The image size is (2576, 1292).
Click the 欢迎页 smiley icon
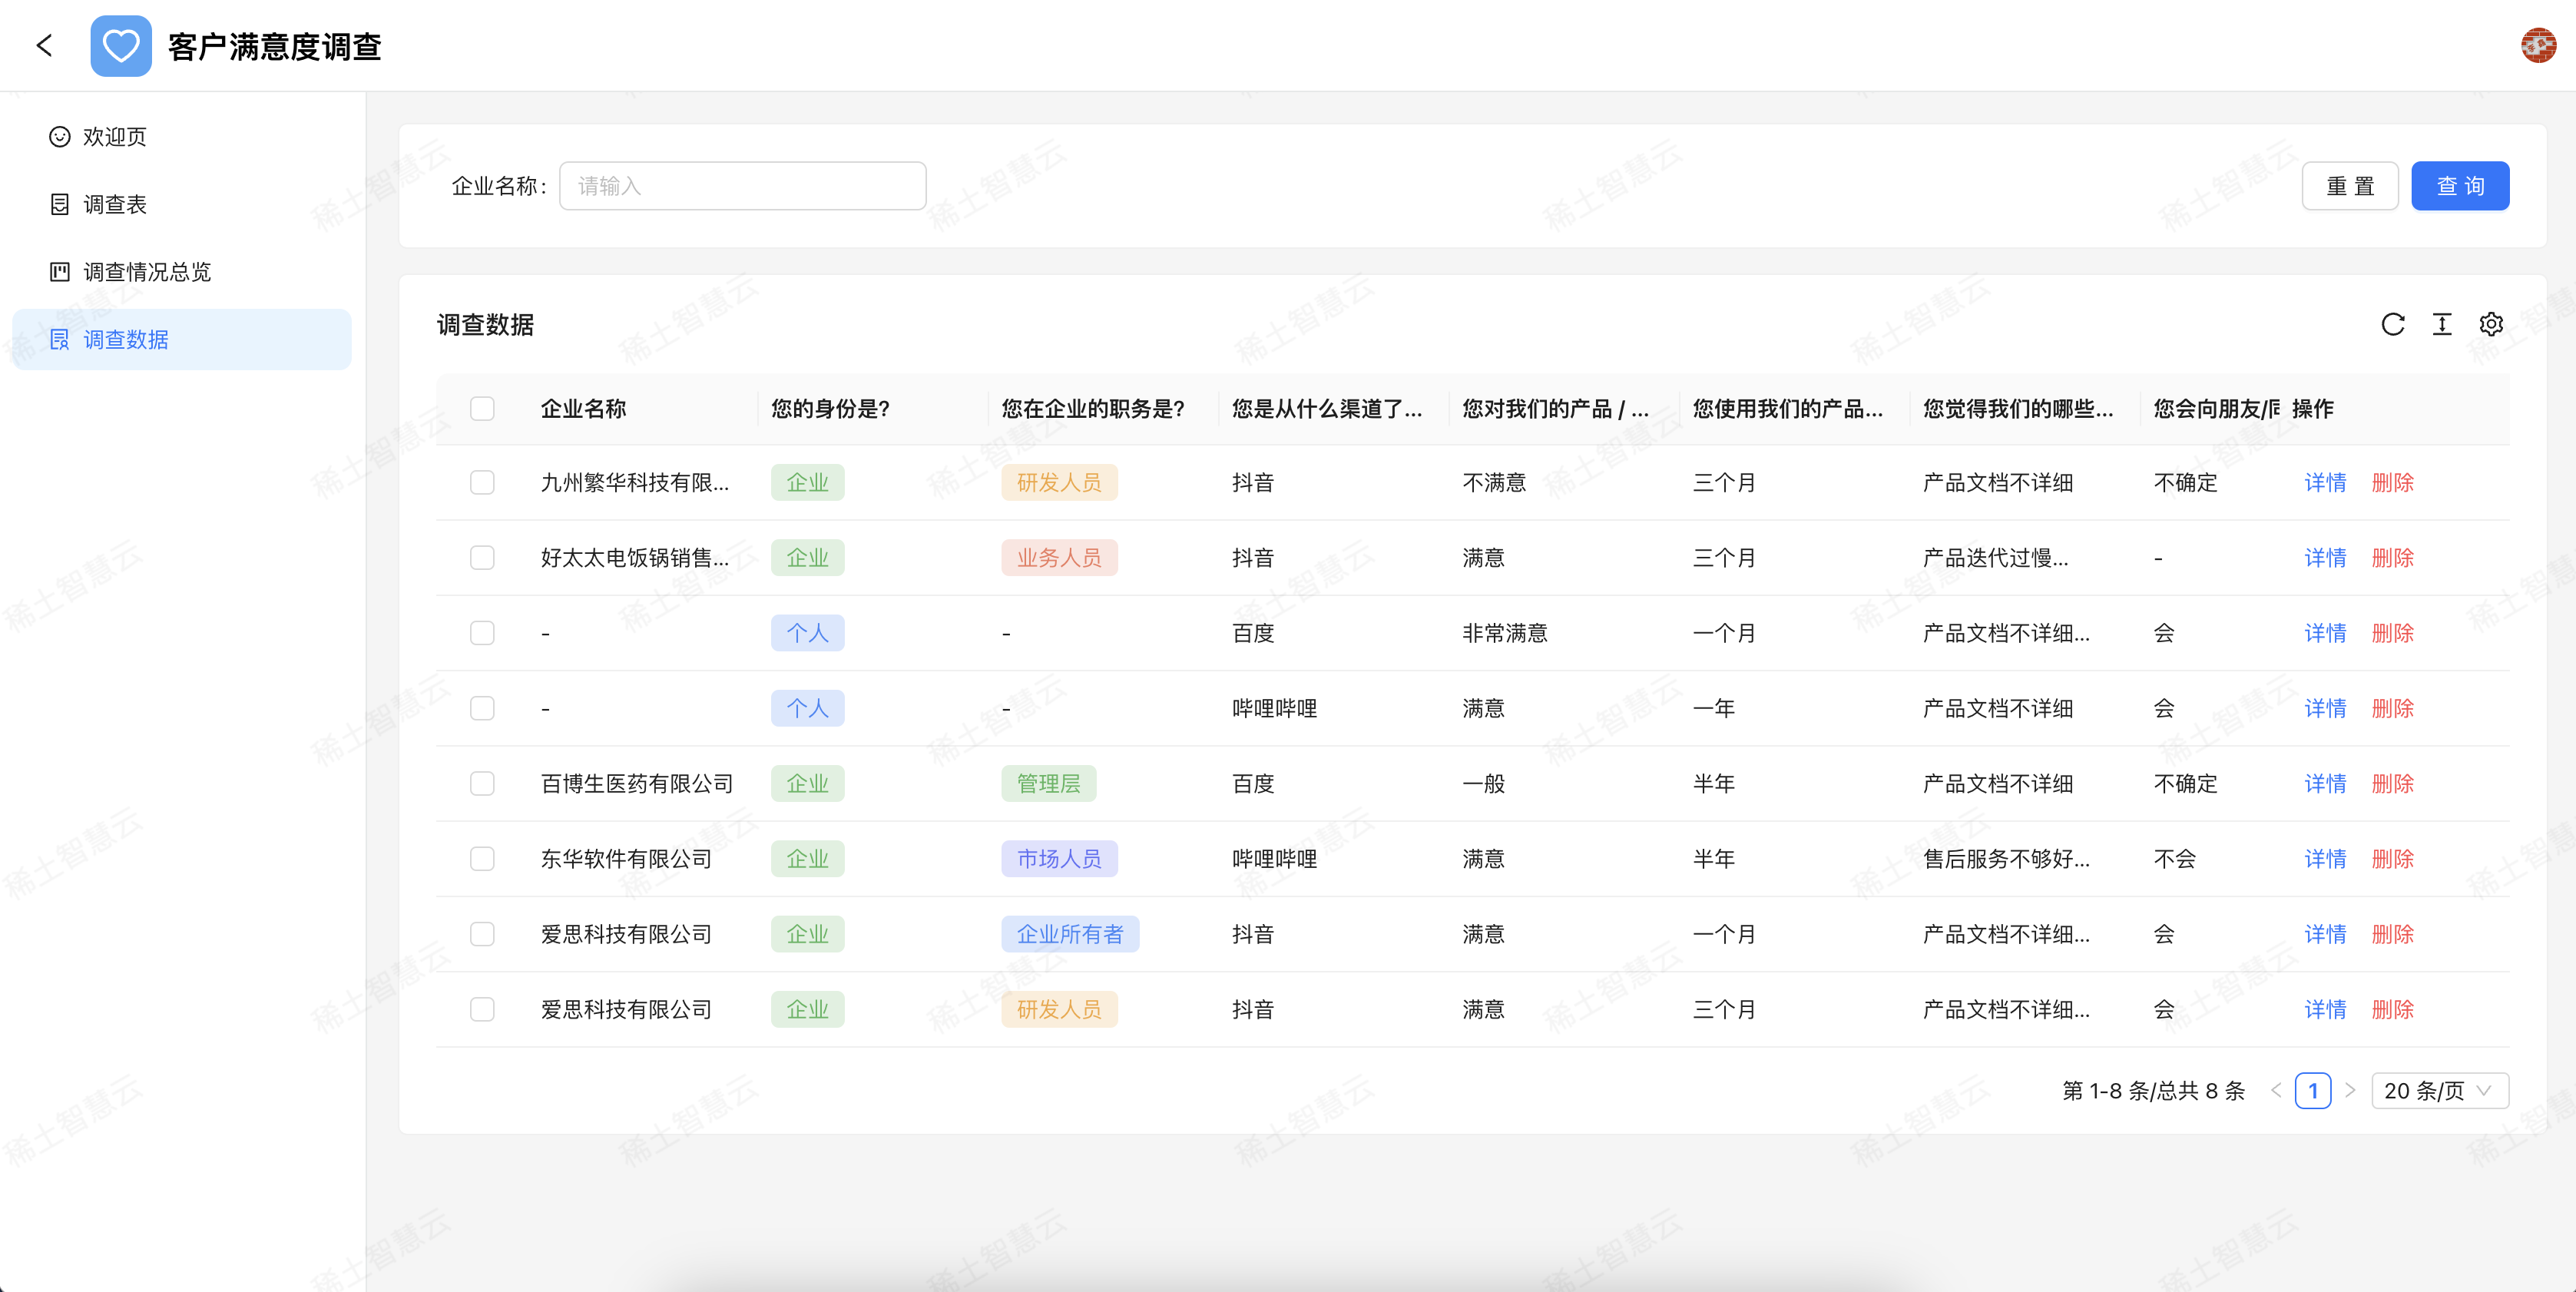[x=60, y=136]
